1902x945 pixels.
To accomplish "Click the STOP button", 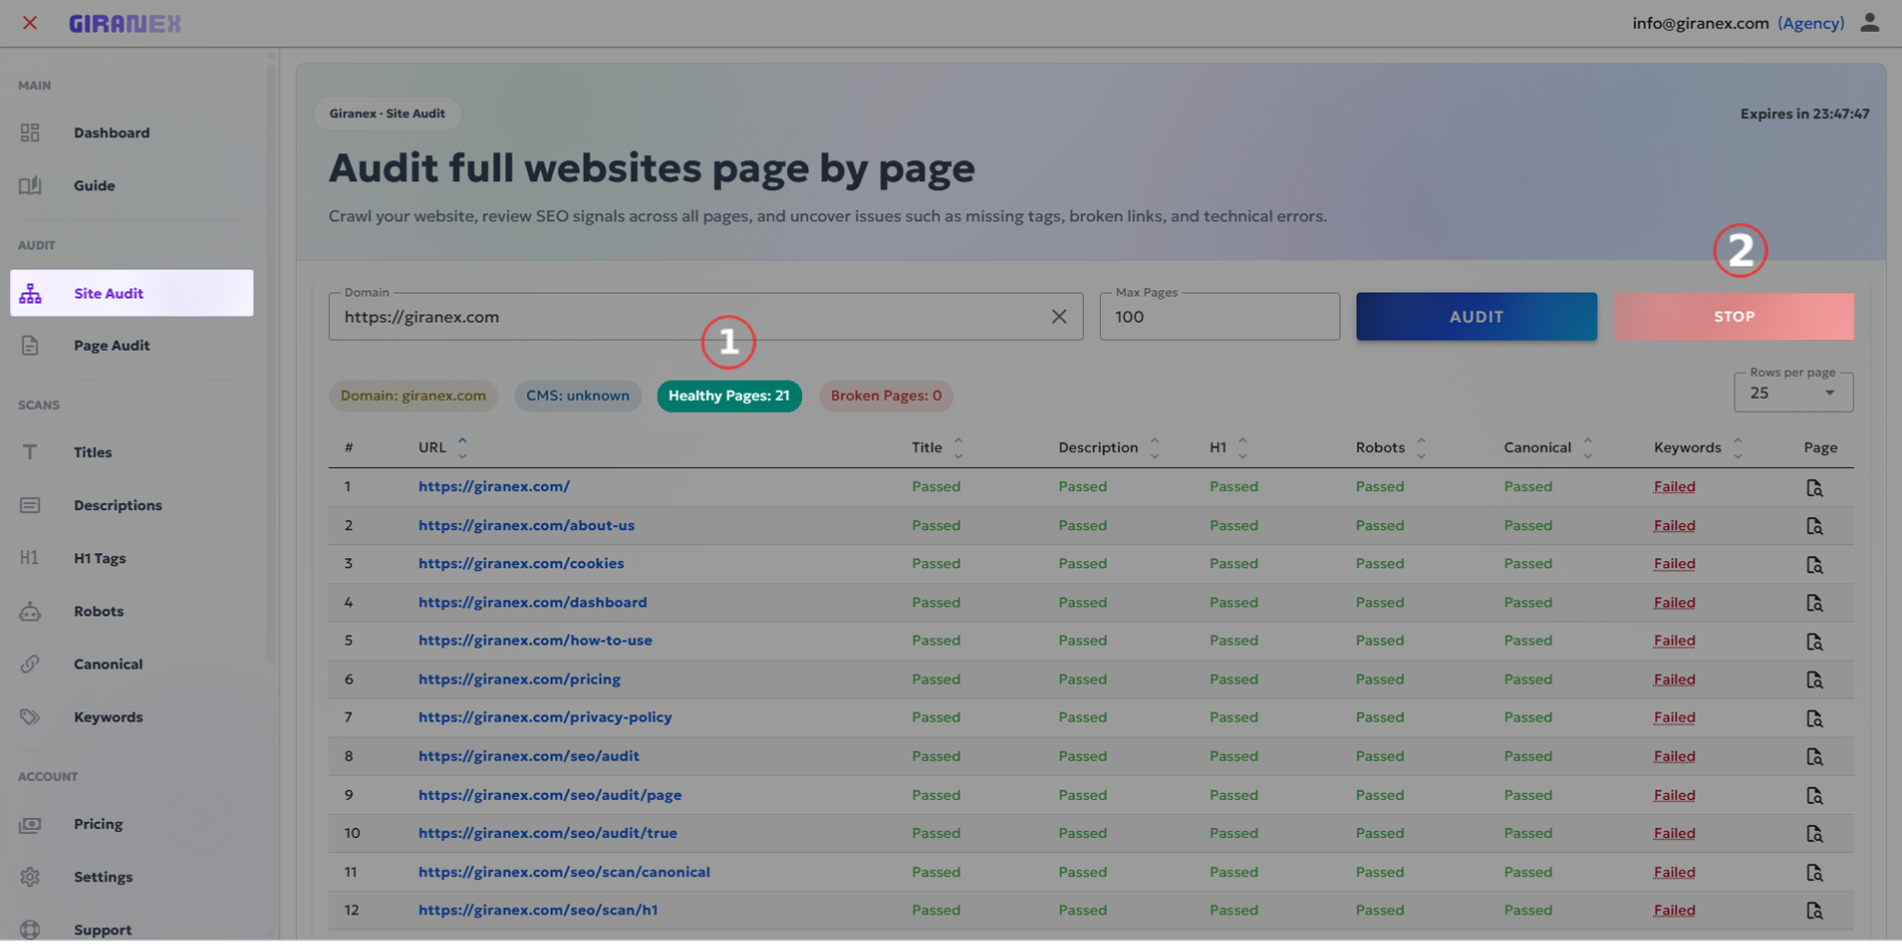I will click(x=1734, y=316).
